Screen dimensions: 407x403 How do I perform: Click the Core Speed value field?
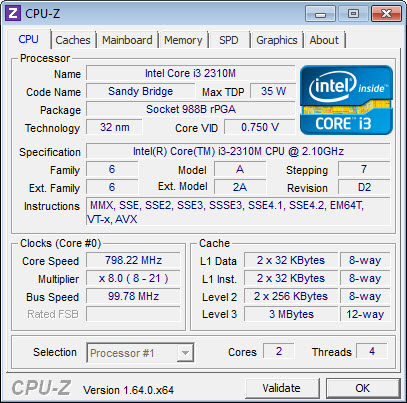[133, 260]
